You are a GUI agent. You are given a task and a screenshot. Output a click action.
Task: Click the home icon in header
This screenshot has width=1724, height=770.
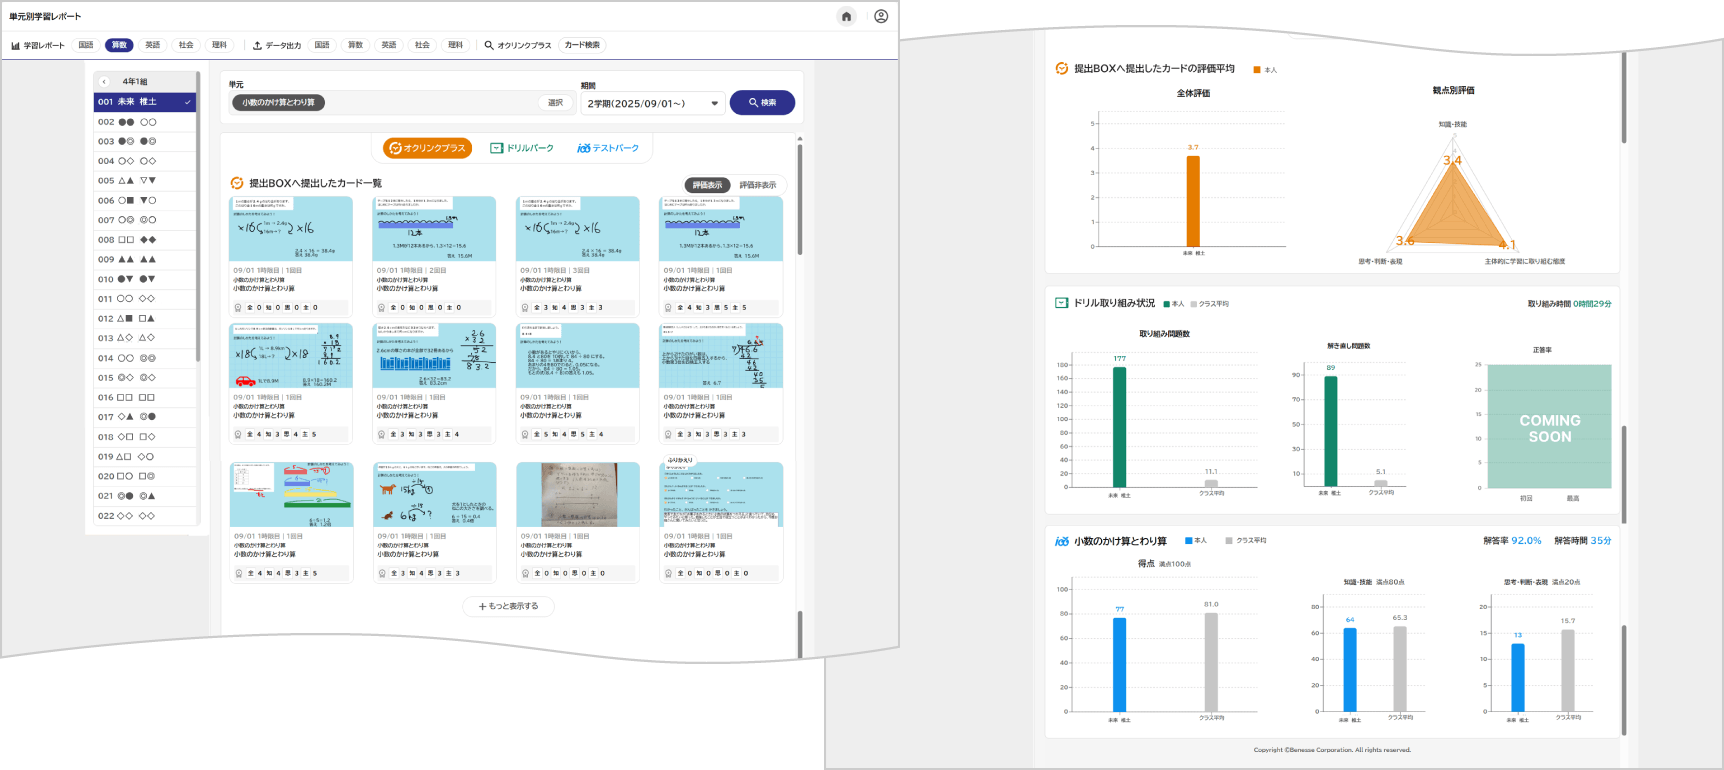846,16
